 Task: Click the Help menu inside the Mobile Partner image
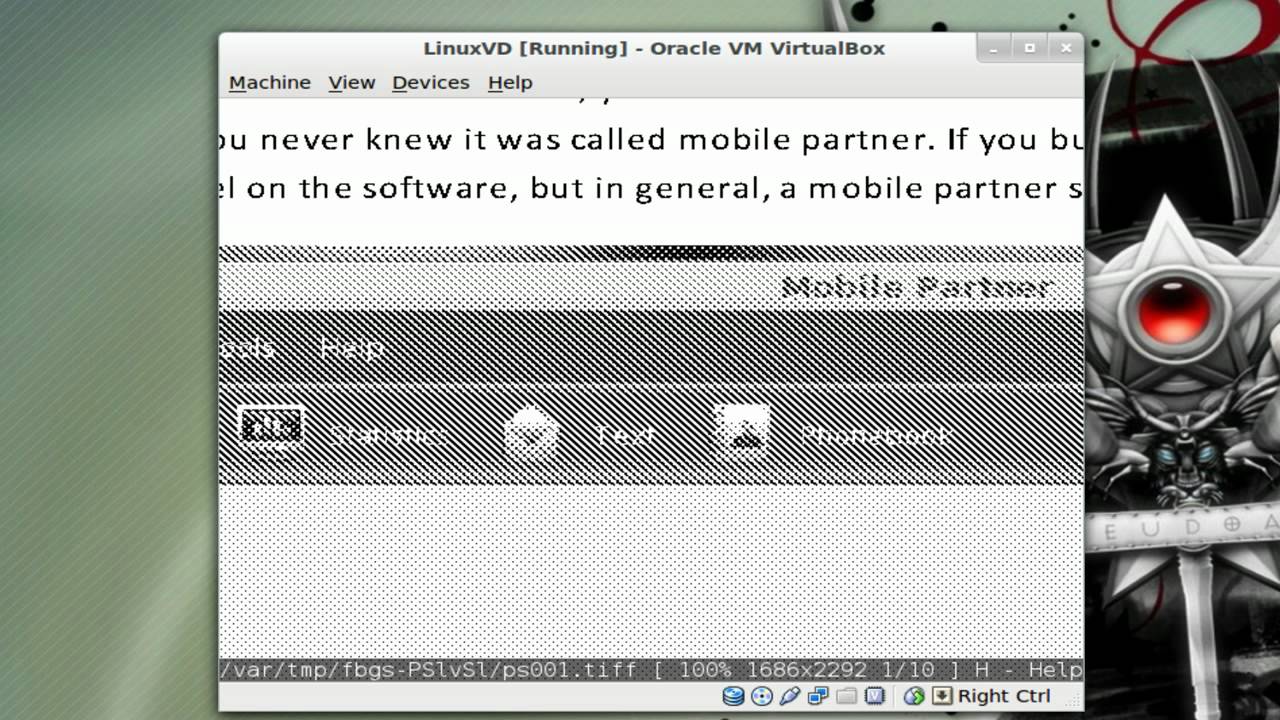(352, 348)
